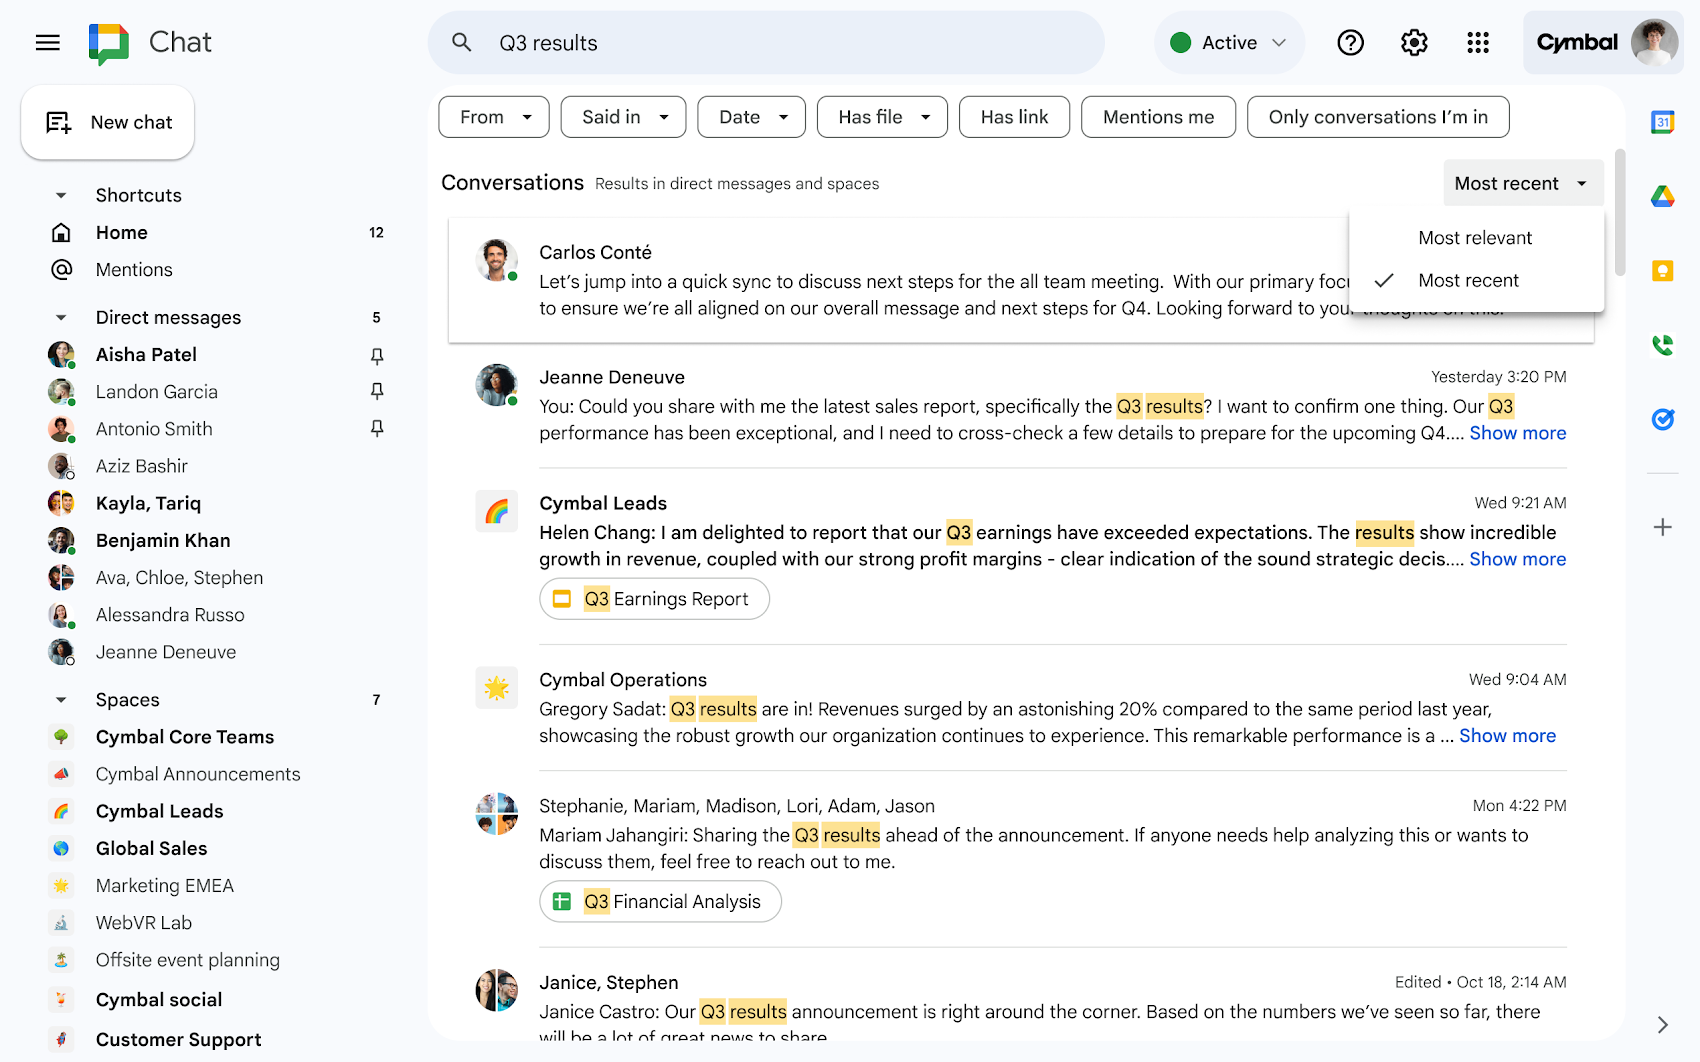Open the help icon
1700x1062 pixels.
pos(1350,42)
